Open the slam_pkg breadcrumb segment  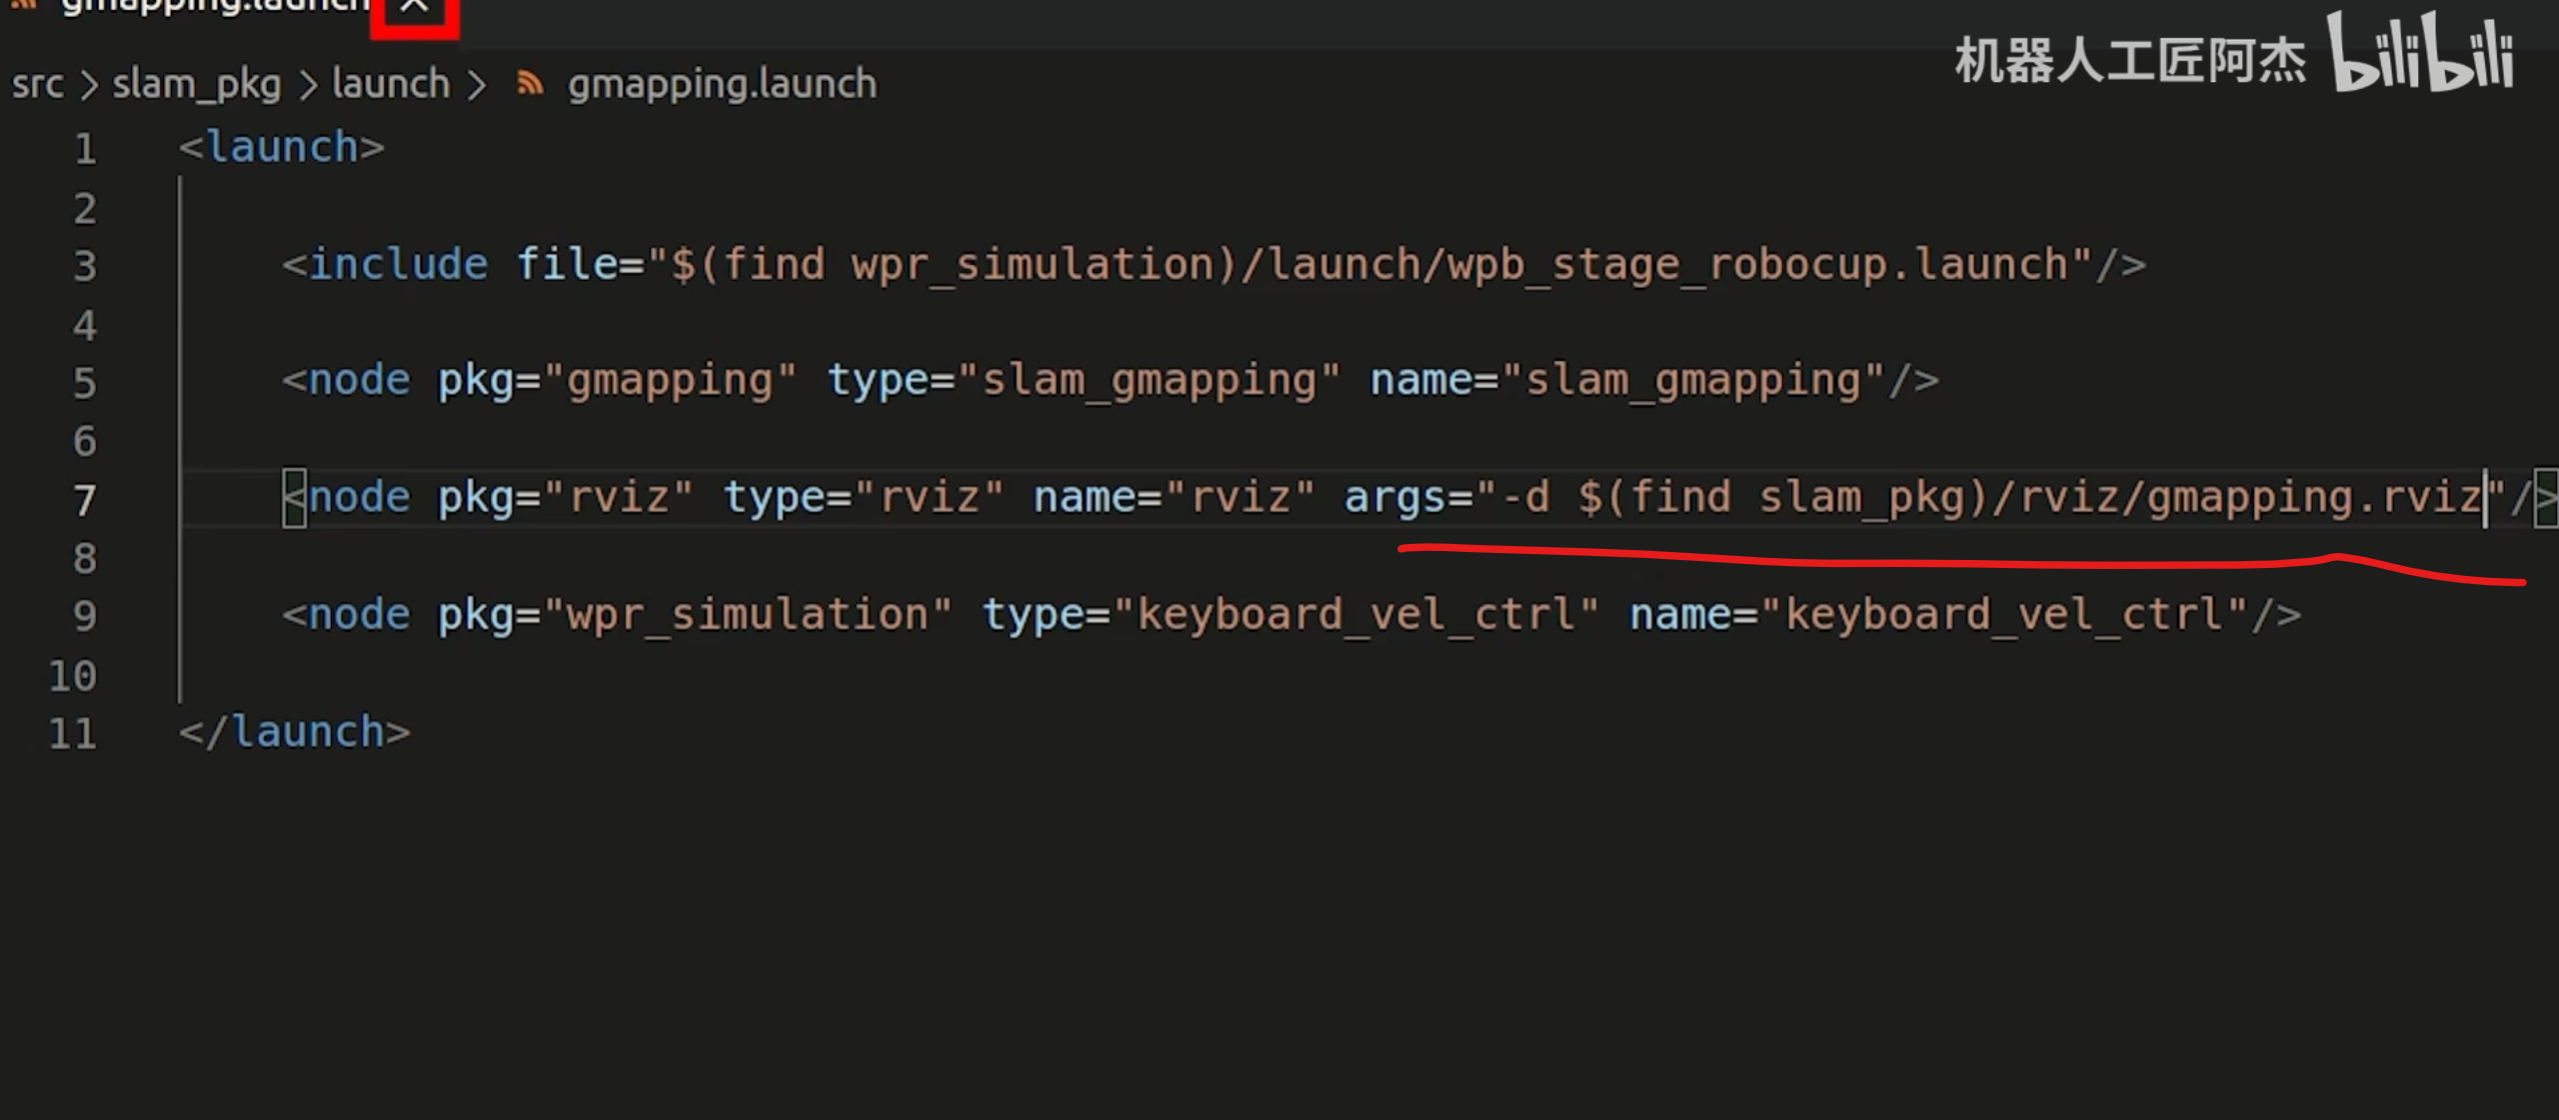pyautogui.click(x=196, y=84)
